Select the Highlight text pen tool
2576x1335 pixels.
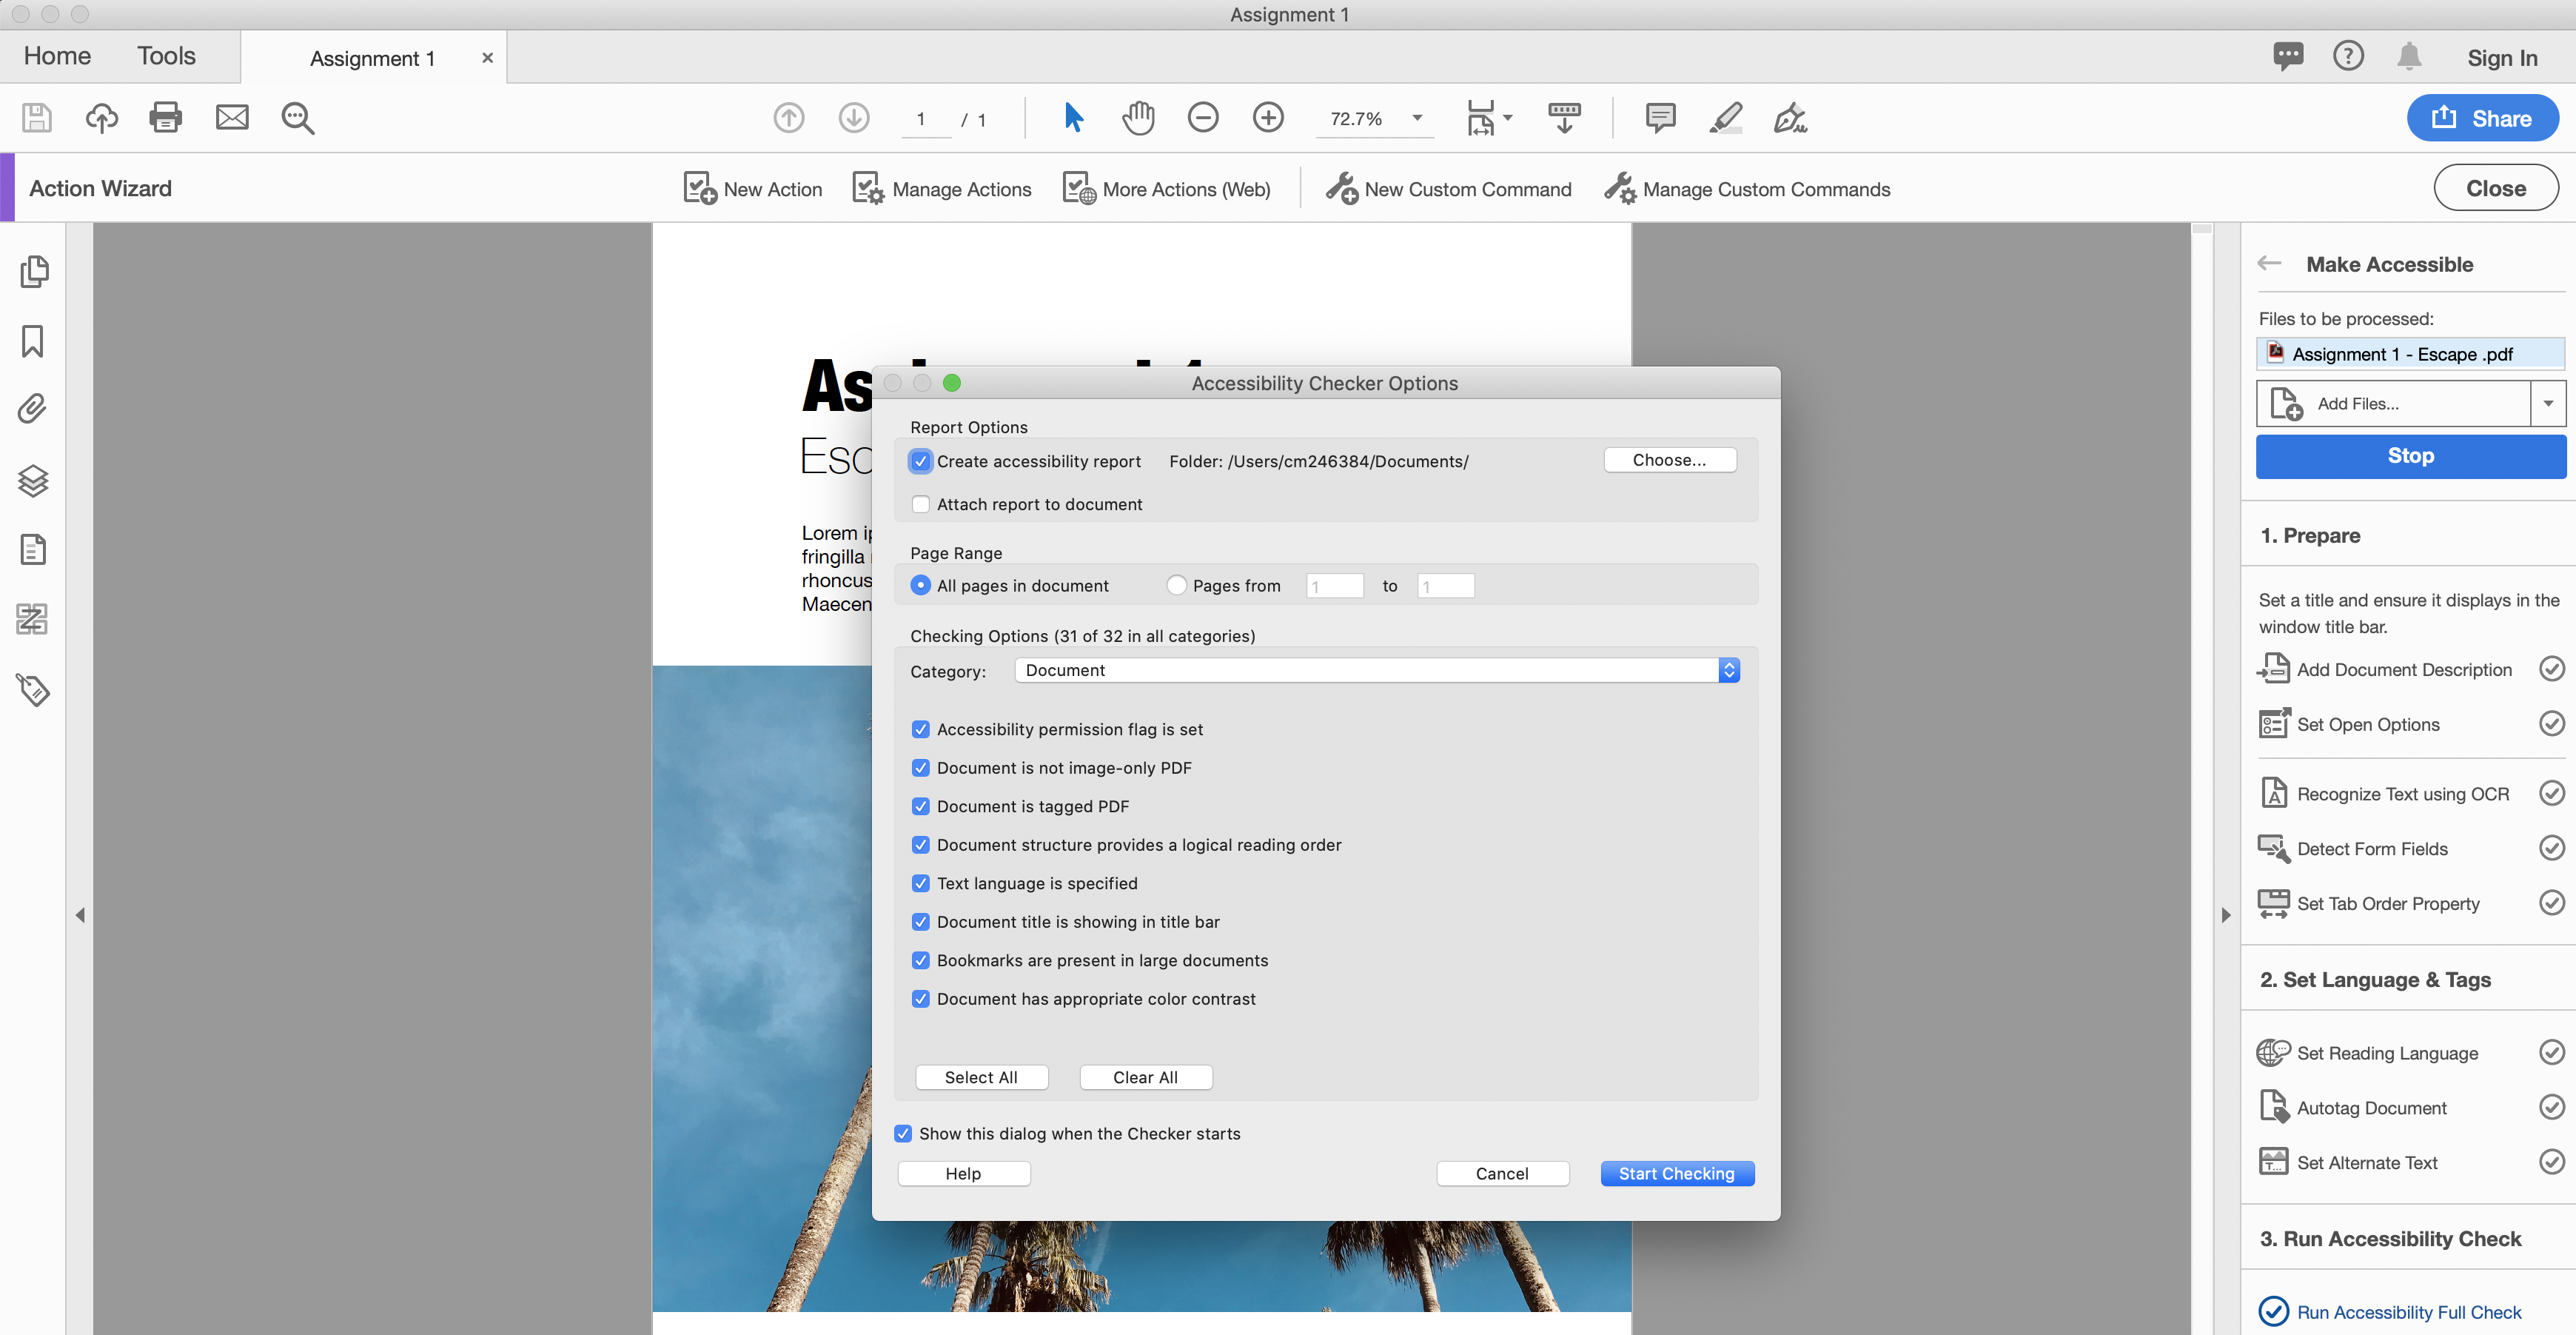(1726, 118)
